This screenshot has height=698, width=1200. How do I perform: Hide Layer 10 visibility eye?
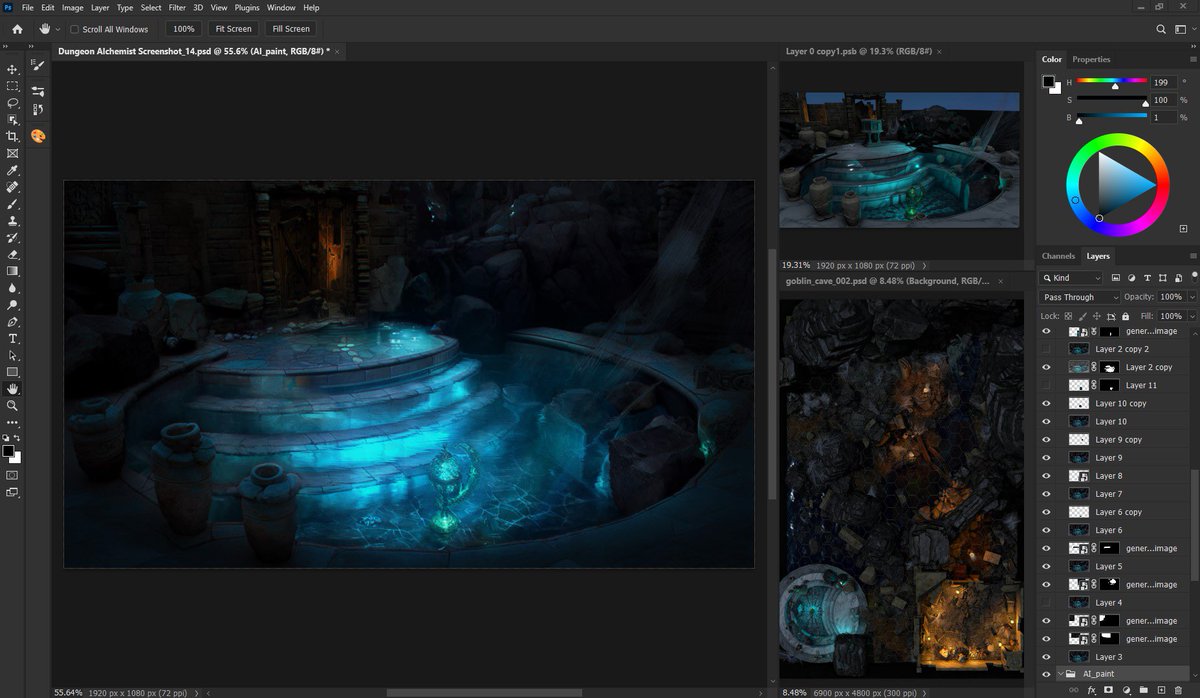point(1047,421)
